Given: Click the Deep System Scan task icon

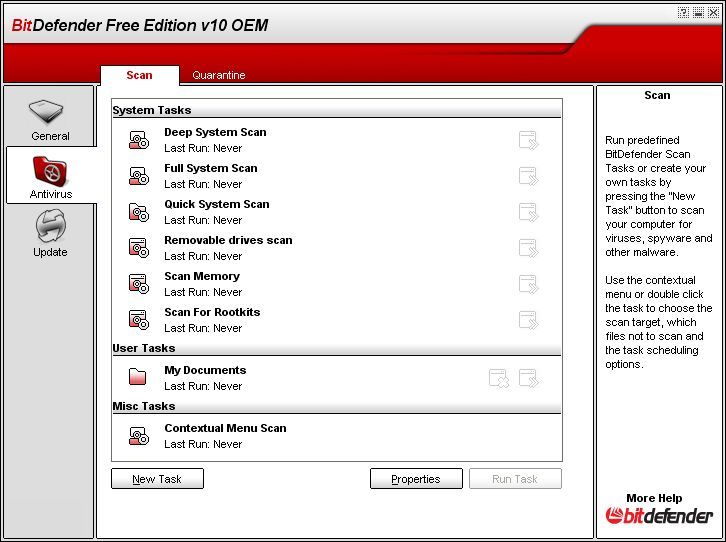Looking at the screenshot, I should point(138,140).
